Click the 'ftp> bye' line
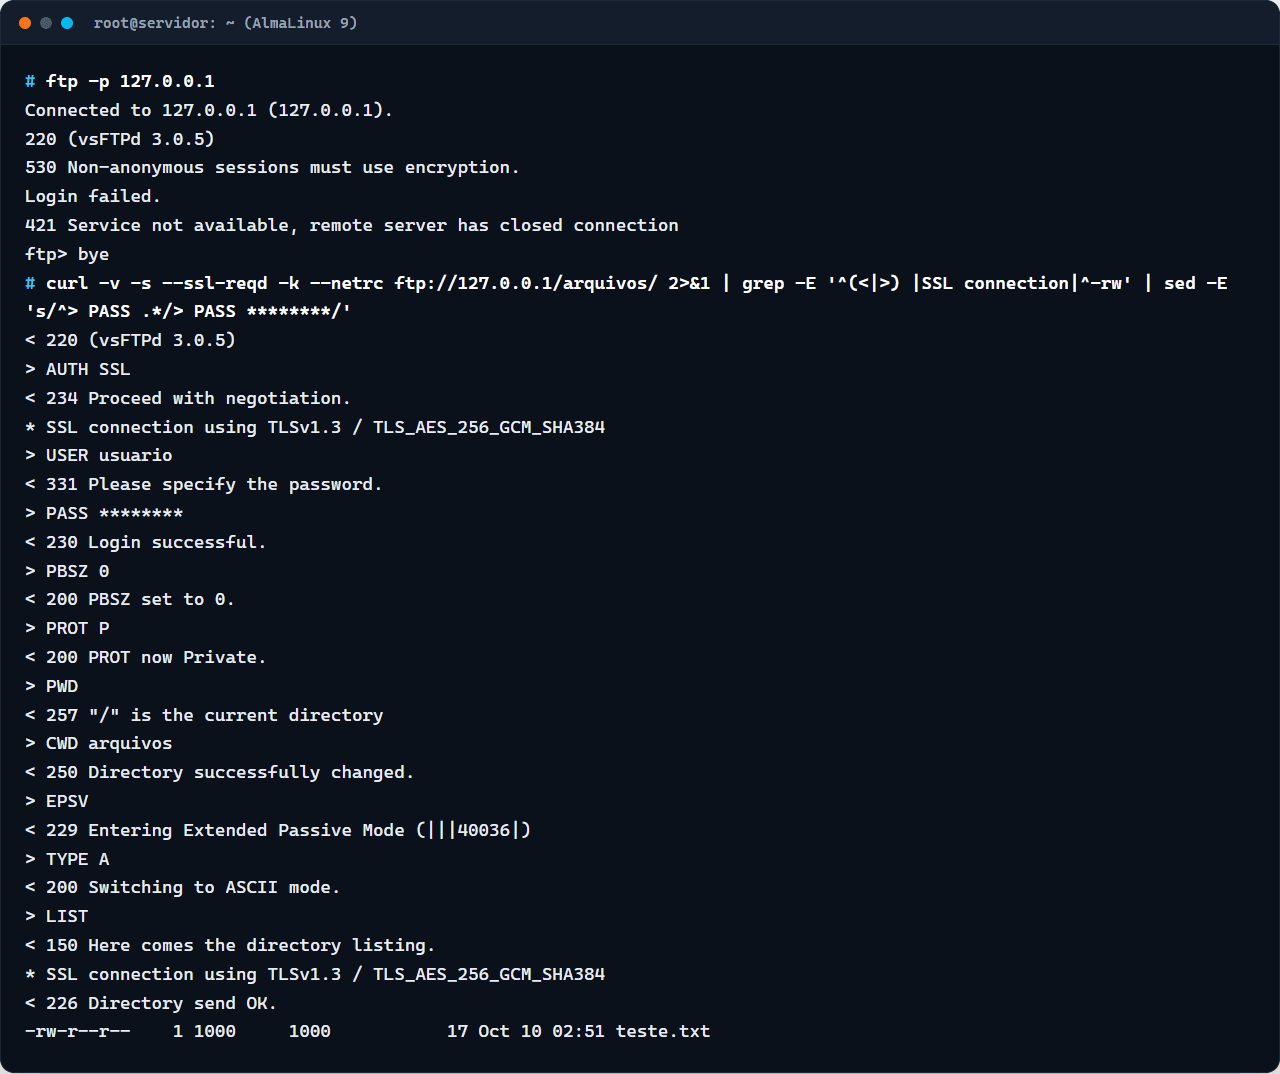This screenshot has height=1074, width=1280. tap(67, 254)
